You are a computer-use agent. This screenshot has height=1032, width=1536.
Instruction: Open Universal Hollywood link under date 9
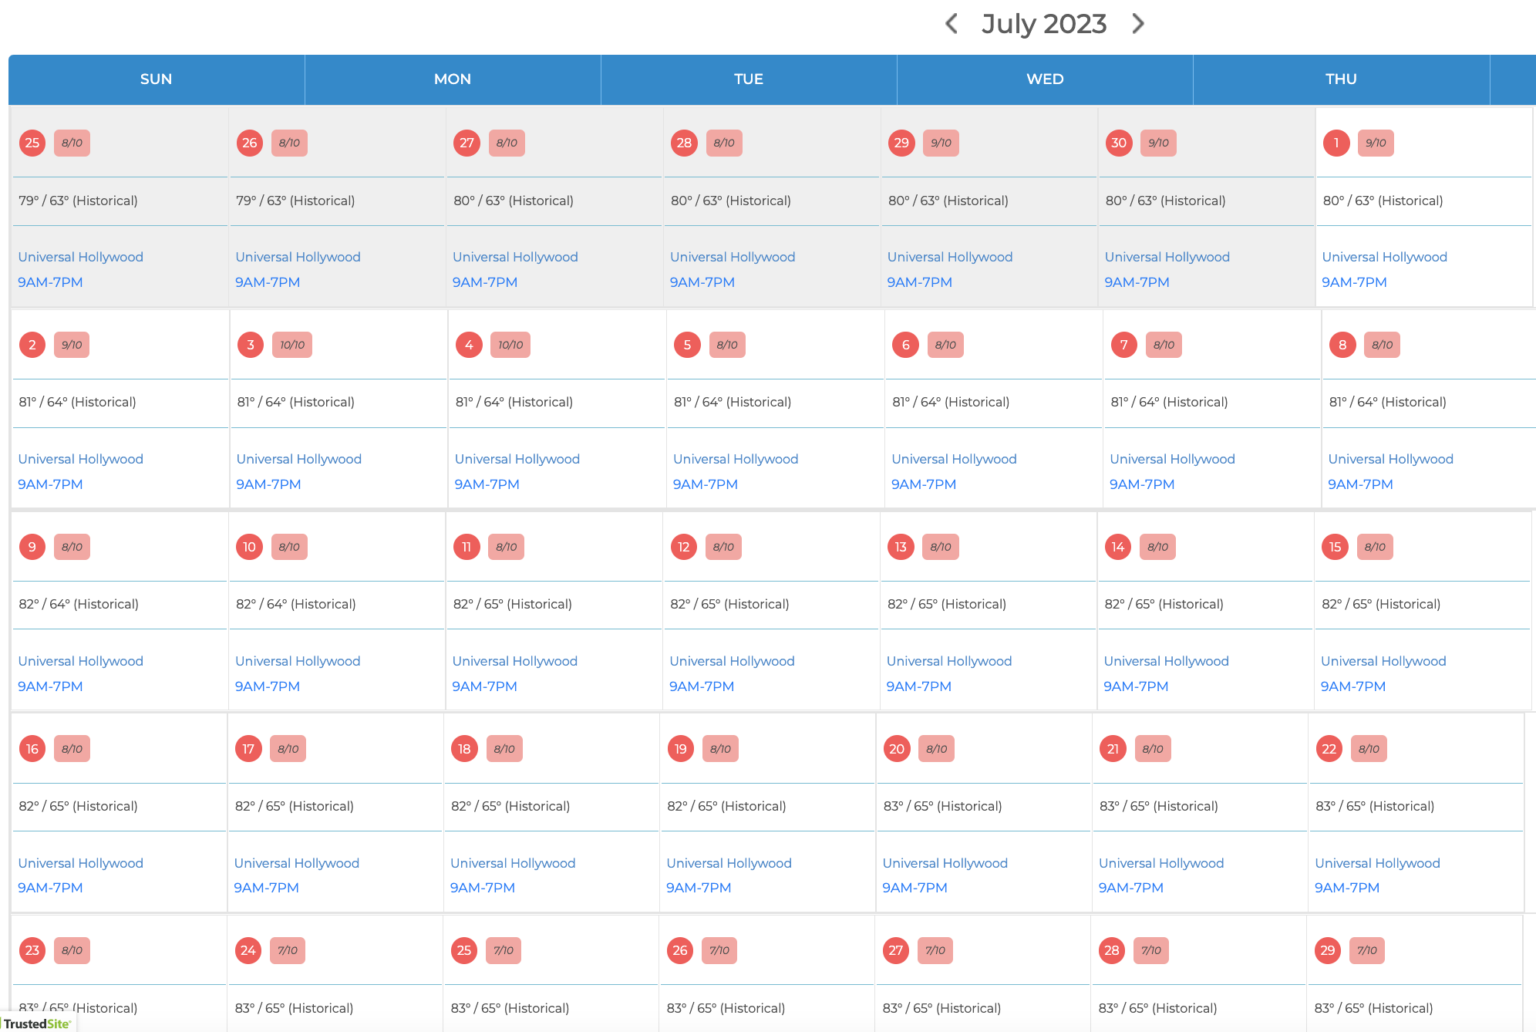[x=80, y=661]
